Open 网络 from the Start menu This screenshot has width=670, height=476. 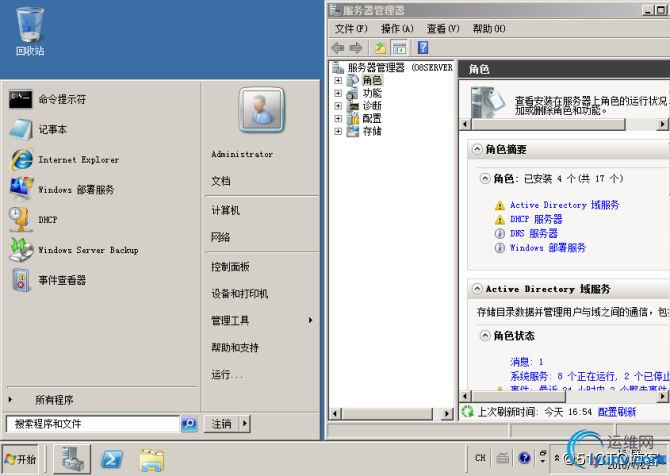point(221,237)
